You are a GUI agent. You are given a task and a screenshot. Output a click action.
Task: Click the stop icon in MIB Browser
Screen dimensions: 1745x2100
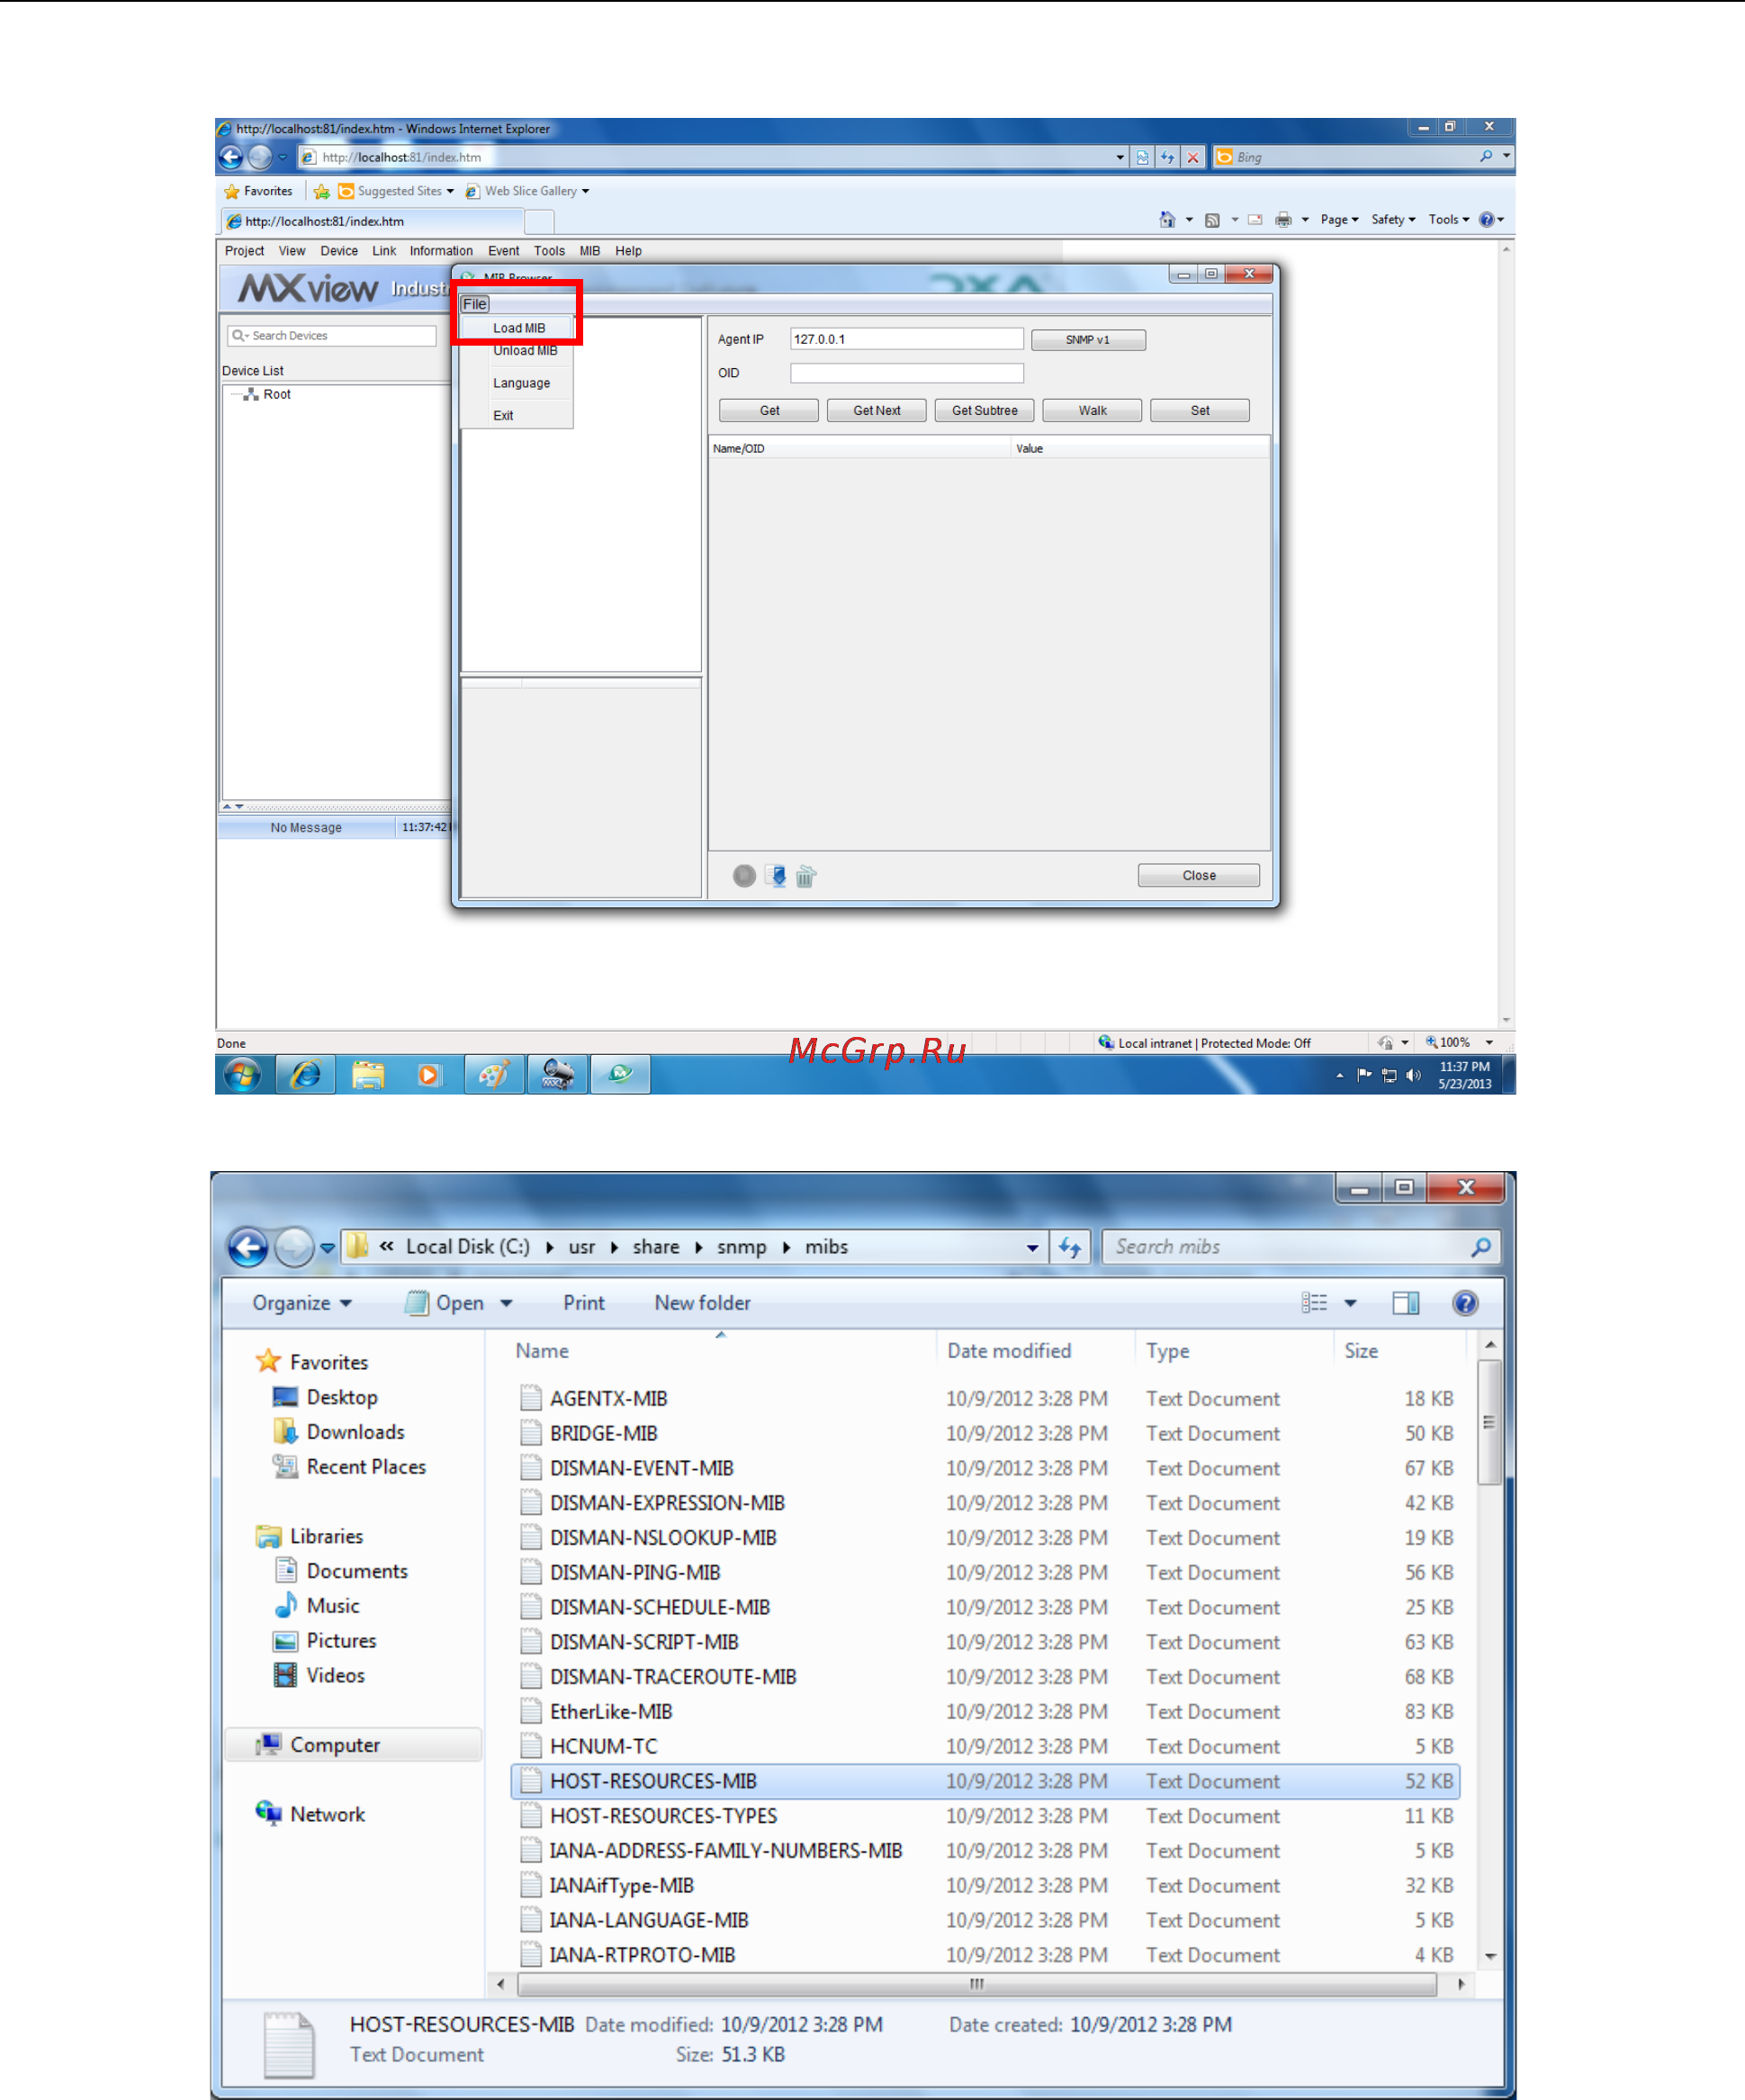pyautogui.click(x=744, y=876)
